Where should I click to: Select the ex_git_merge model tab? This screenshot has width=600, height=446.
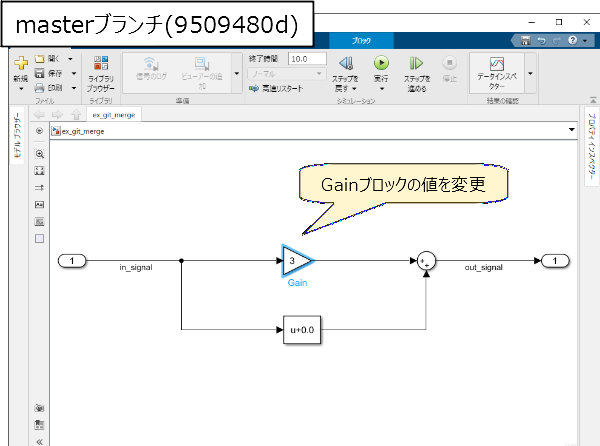tap(114, 115)
